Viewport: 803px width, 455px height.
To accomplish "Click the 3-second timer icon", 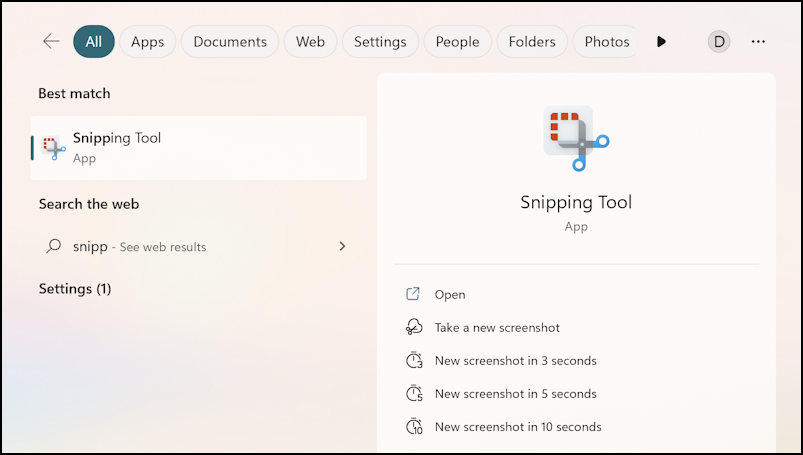I will (x=414, y=360).
